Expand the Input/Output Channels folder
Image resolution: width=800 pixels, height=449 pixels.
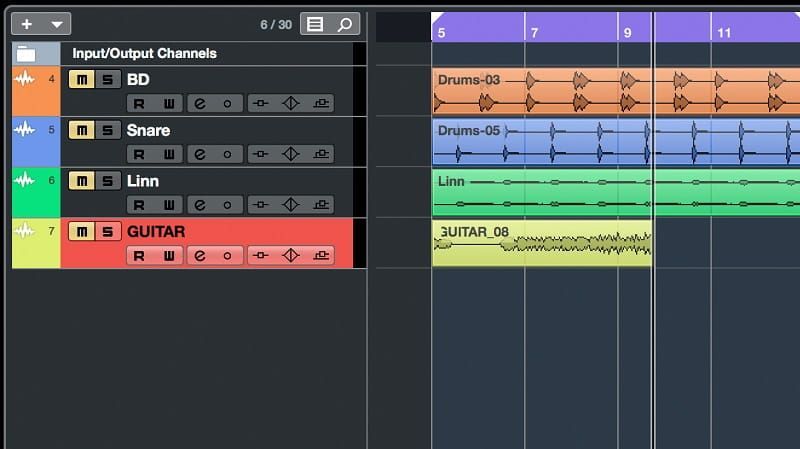point(26,54)
